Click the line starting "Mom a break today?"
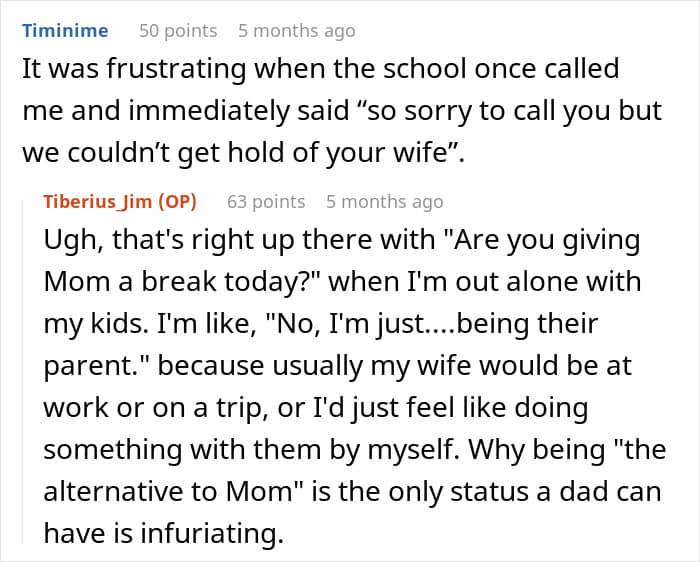 coord(342,282)
